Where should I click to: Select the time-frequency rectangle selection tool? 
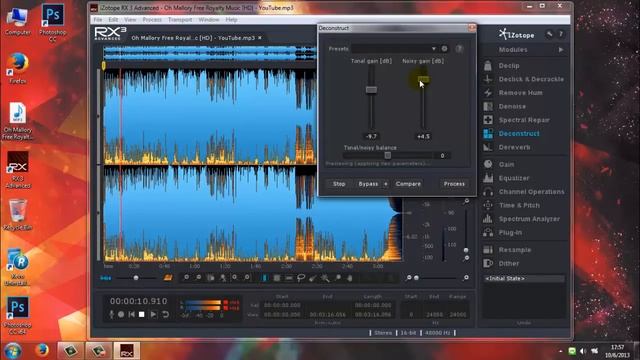(277, 278)
